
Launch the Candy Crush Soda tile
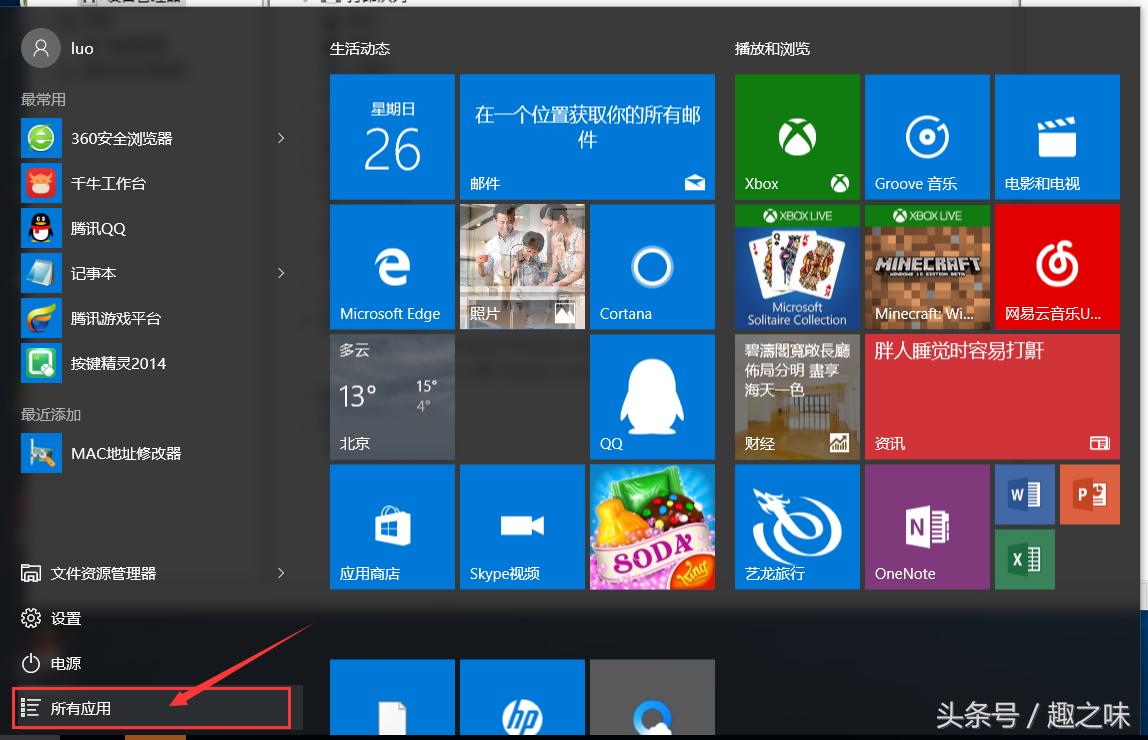[x=652, y=527]
